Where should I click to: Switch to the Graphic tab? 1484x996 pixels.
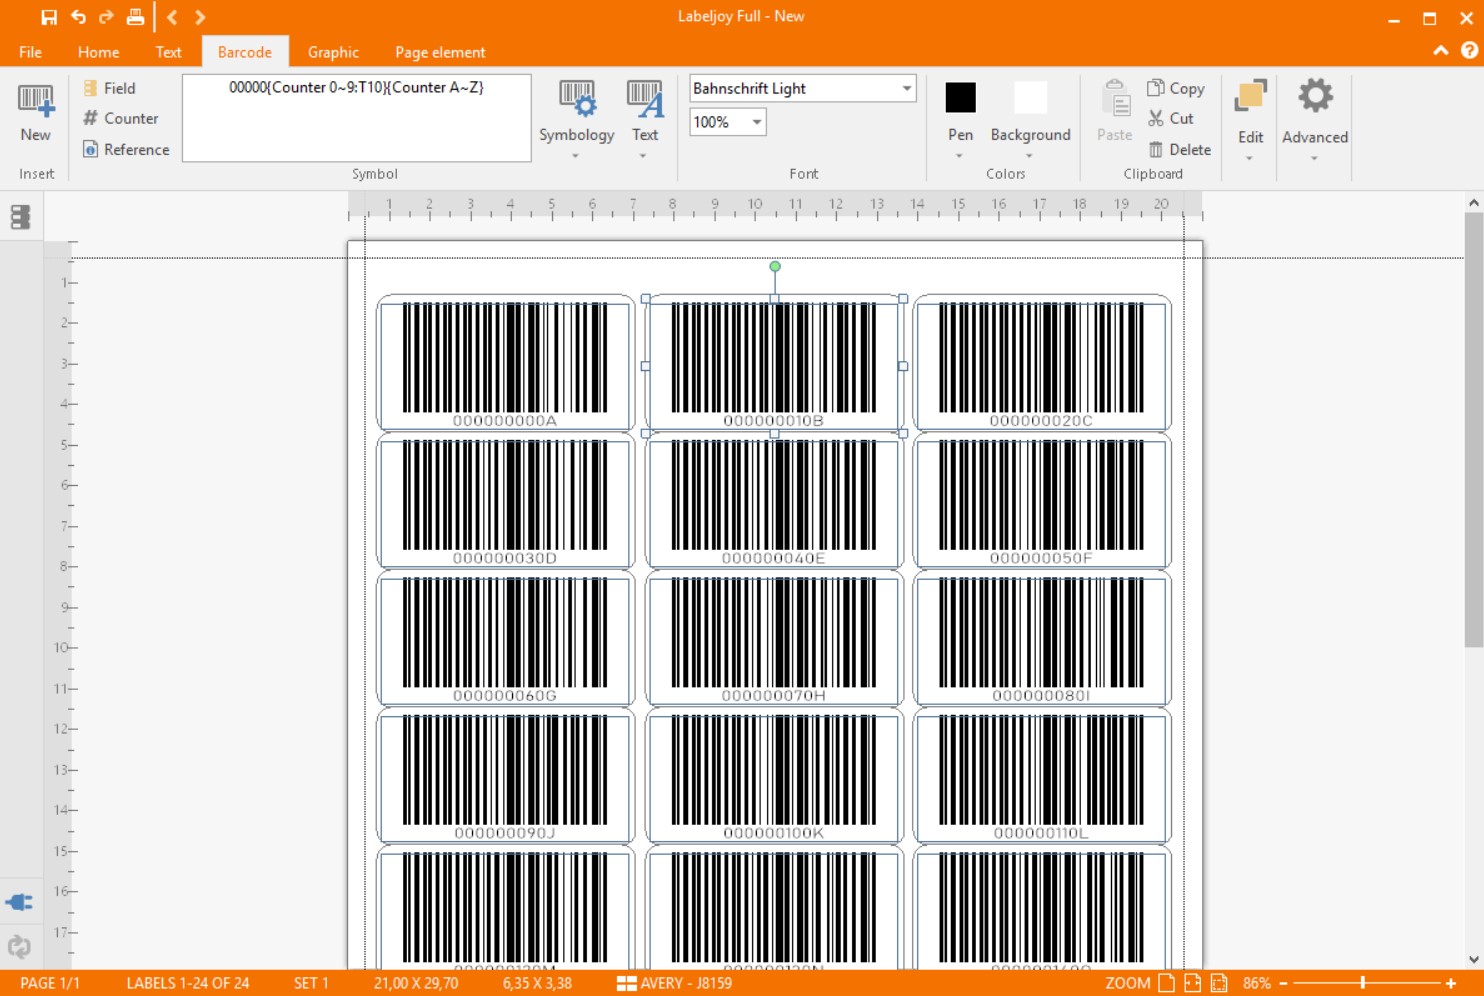click(333, 52)
